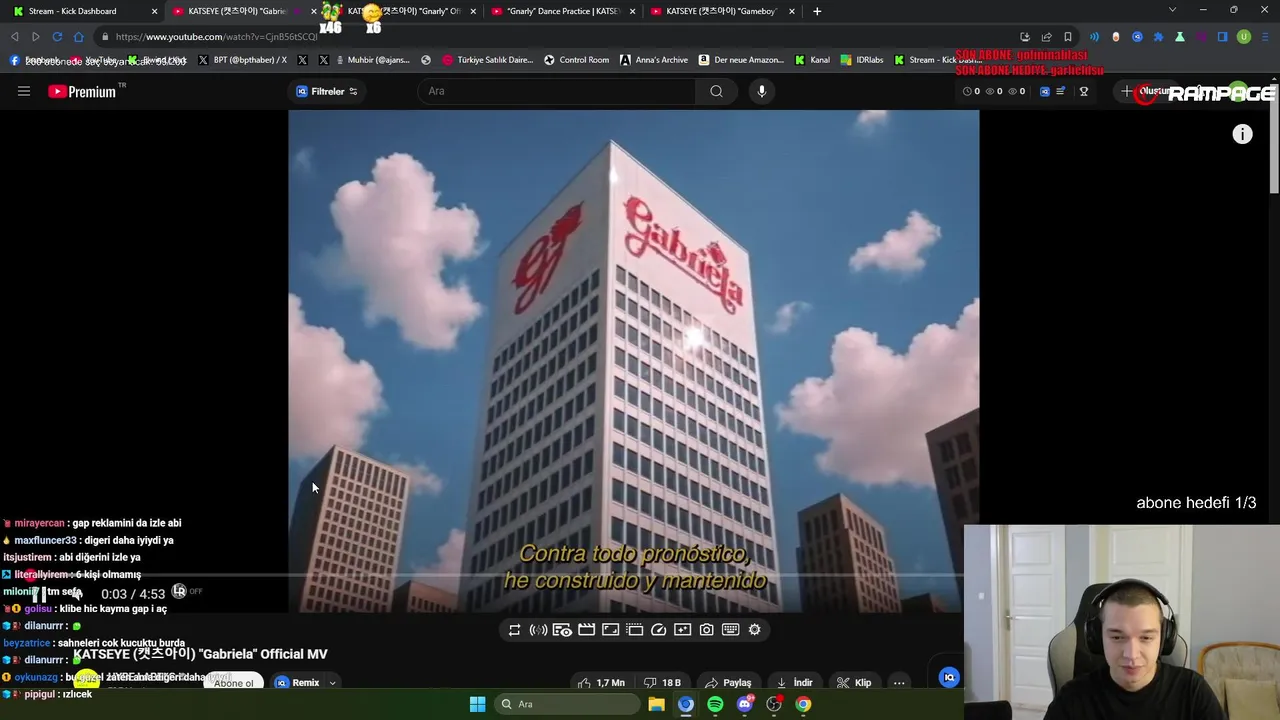Viewport: 1280px width, 720px height.
Task: Switch to the "Gnarly" Dance Practice tab
Action: tap(562, 11)
